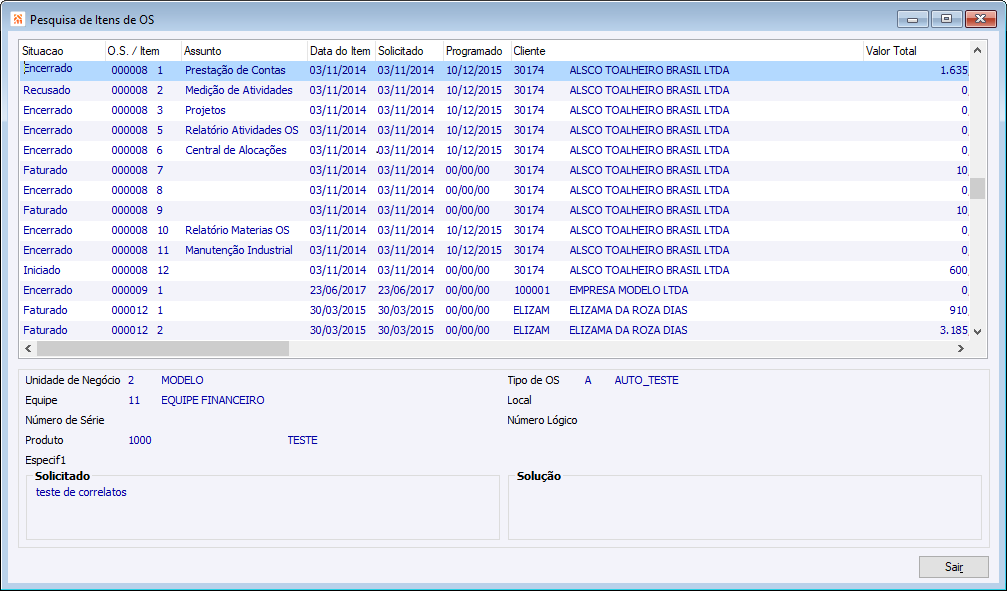Image resolution: width=1007 pixels, height=592 pixels.
Task: Sort by the Situacao column header
Action: click(x=62, y=51)
